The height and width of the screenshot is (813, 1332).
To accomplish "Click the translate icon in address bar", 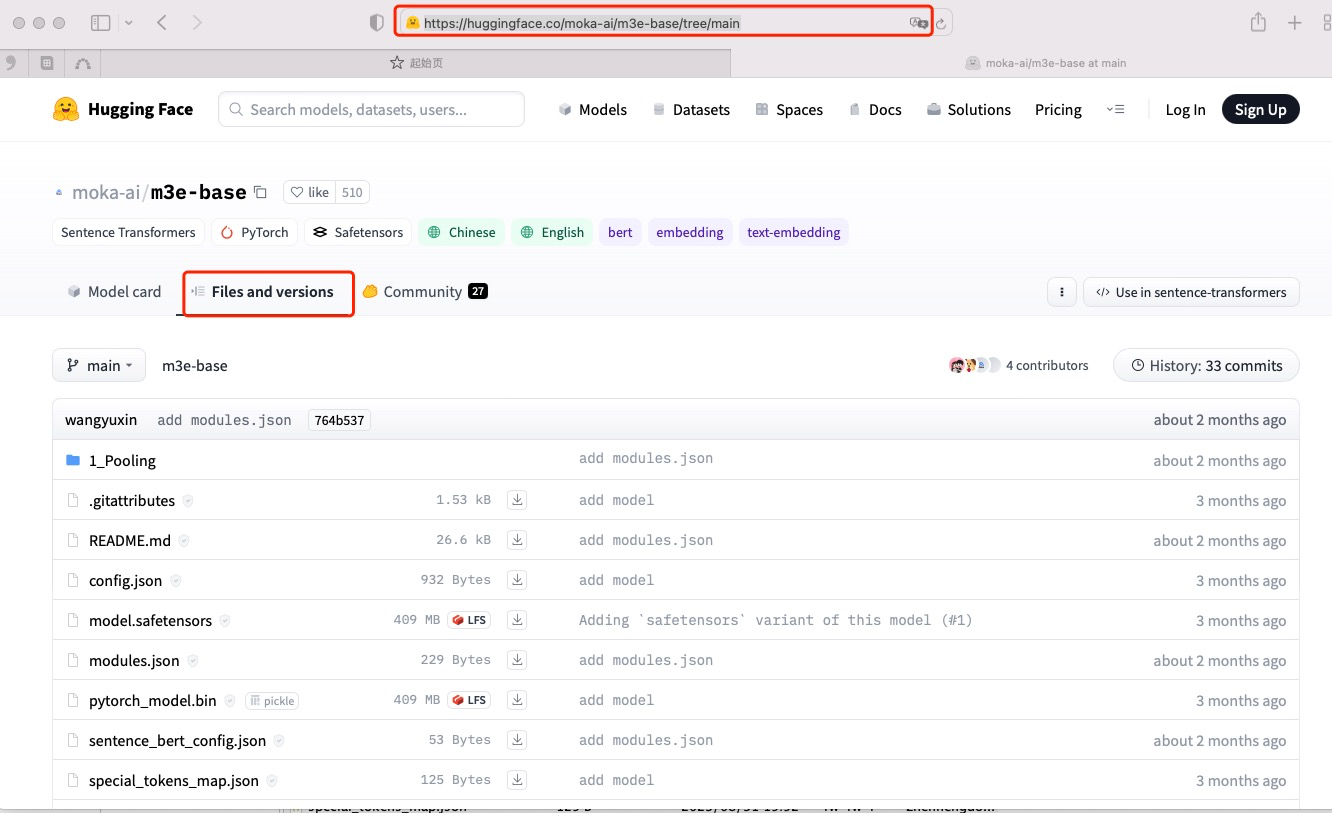I will pyautogui.click(x=917, y=22).
